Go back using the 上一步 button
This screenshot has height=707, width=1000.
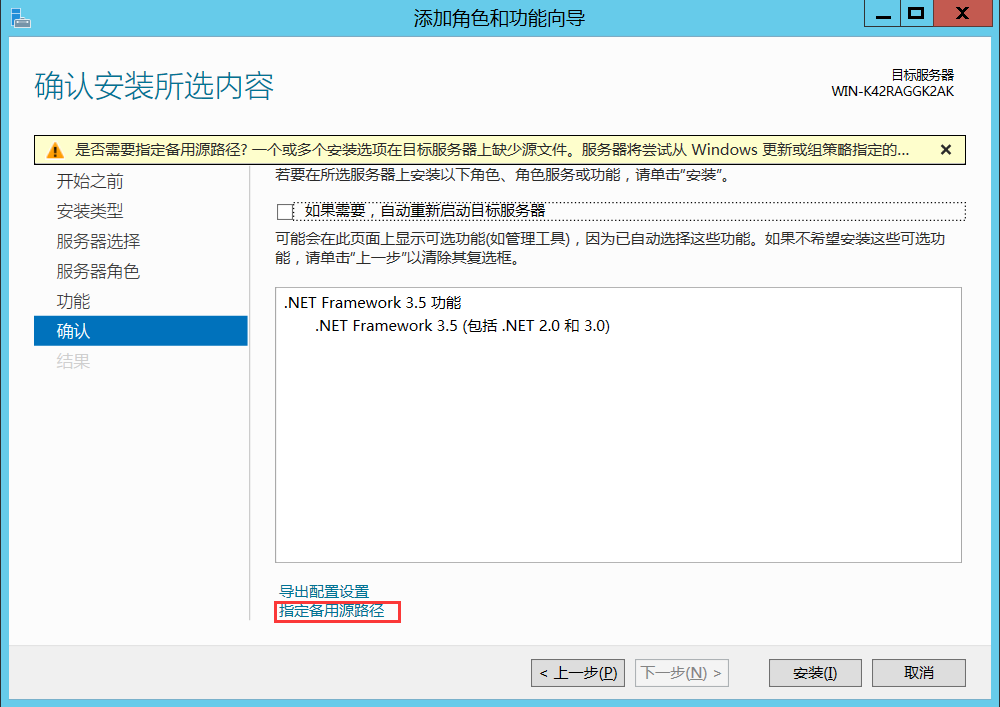[x=577, y=672]
